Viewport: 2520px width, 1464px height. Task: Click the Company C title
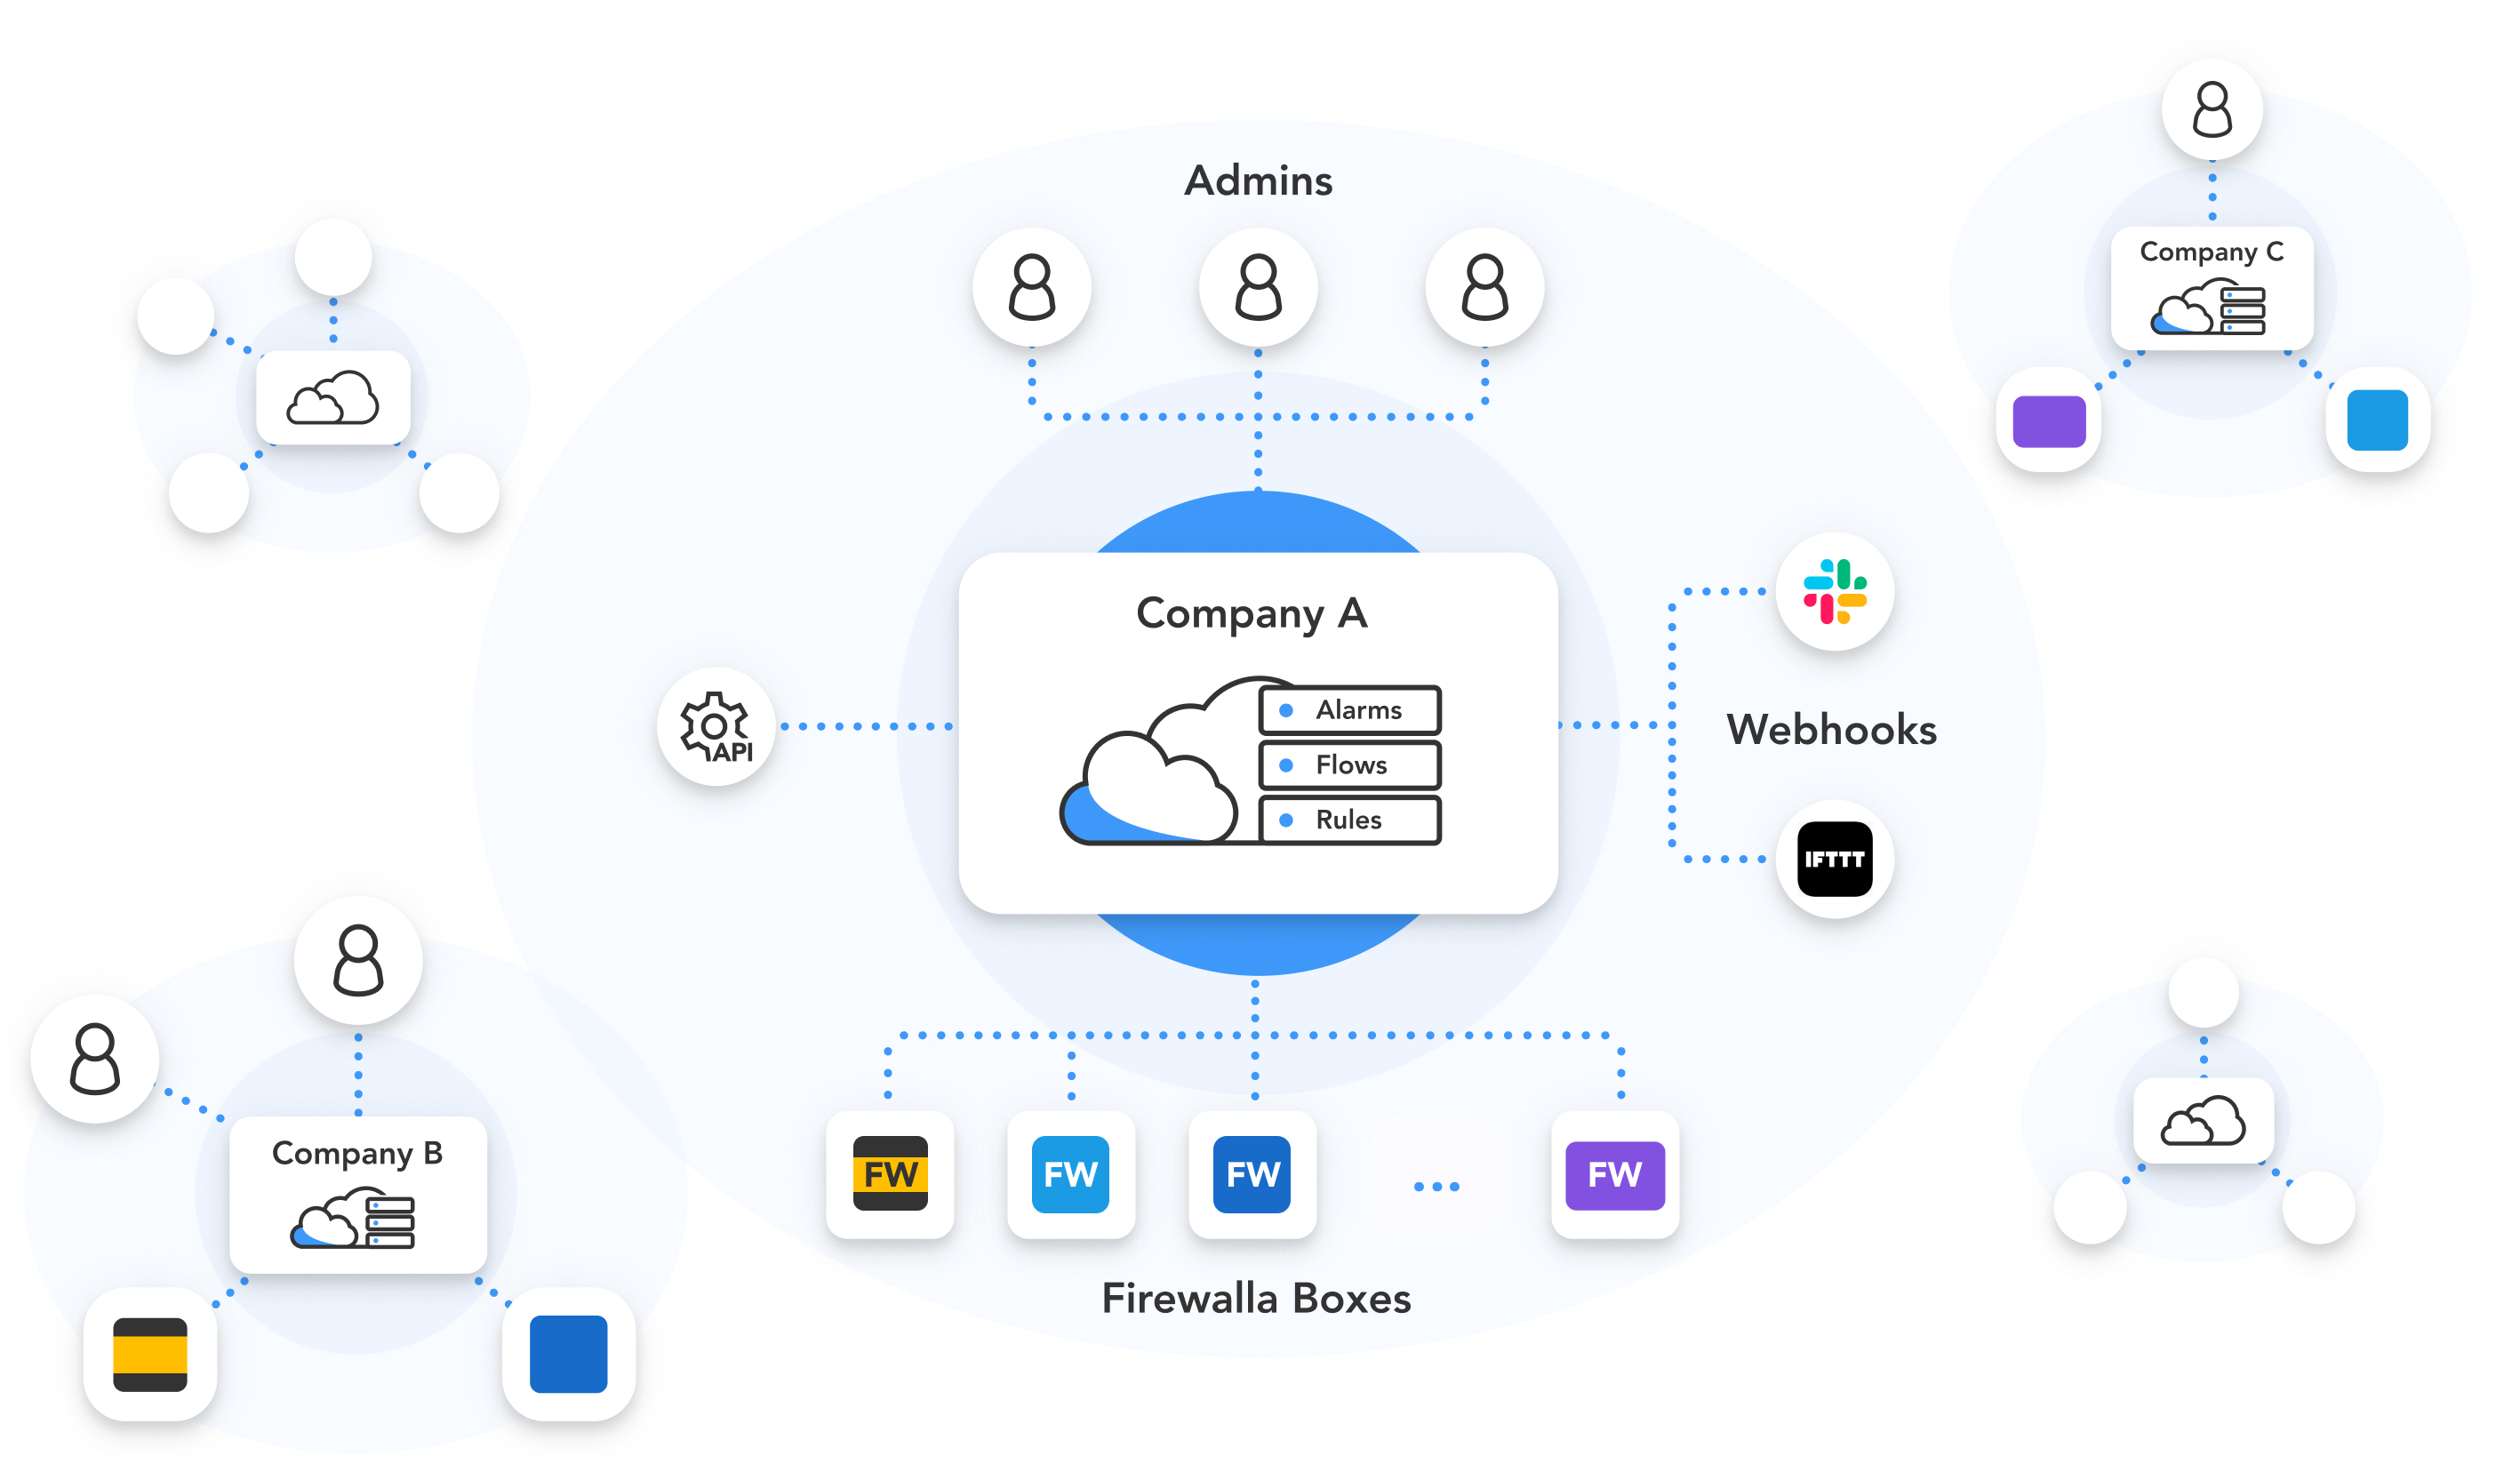point(2211,252)
